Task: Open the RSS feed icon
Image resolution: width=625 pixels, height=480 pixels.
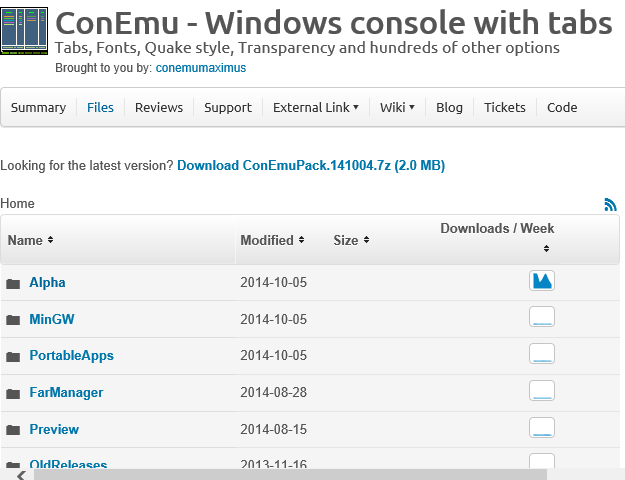Action: pyautogui.click(x=610, y=205)
